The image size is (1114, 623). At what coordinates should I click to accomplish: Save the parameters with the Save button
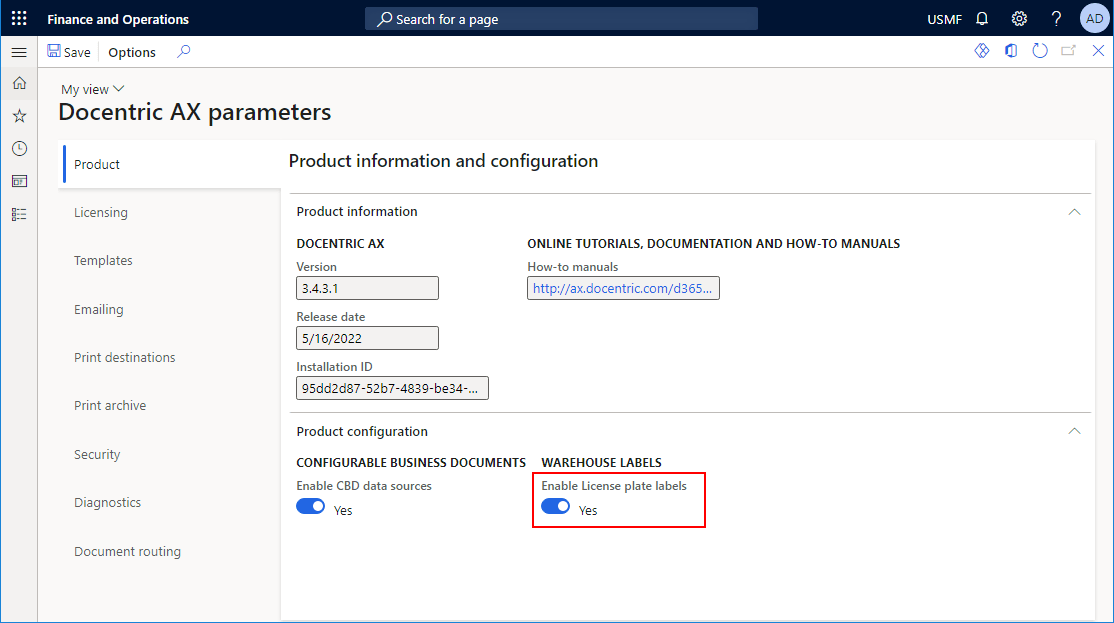tap(69, 52)
